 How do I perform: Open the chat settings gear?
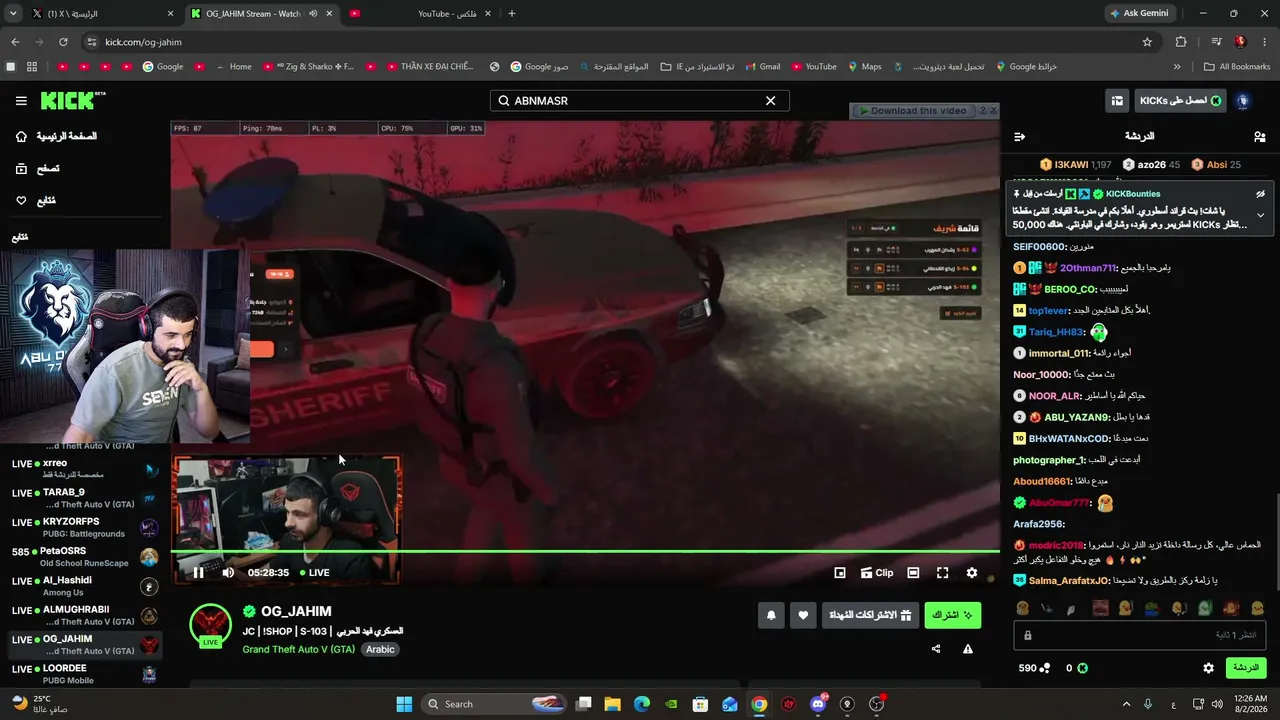coord(1208,668)
